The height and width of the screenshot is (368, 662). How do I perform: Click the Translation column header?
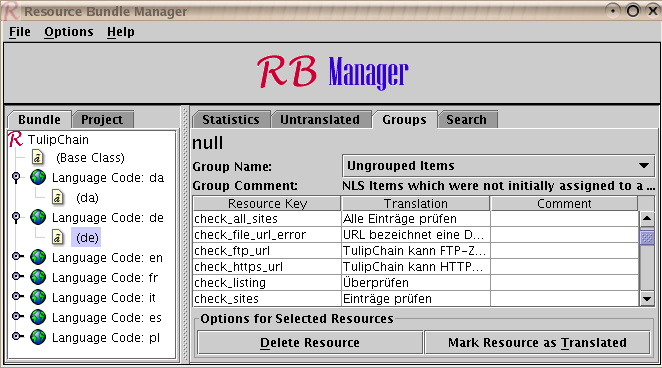[x=415, y=203]
